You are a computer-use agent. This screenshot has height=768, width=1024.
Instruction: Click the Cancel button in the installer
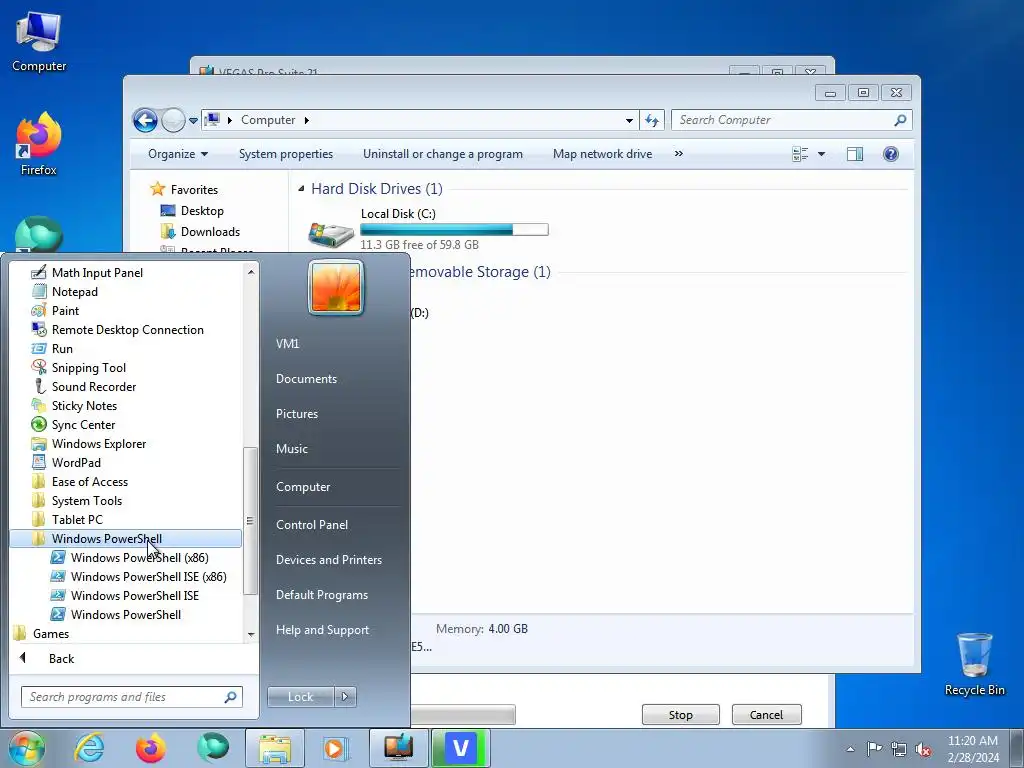pyautogui.click(x=766, y=714)
